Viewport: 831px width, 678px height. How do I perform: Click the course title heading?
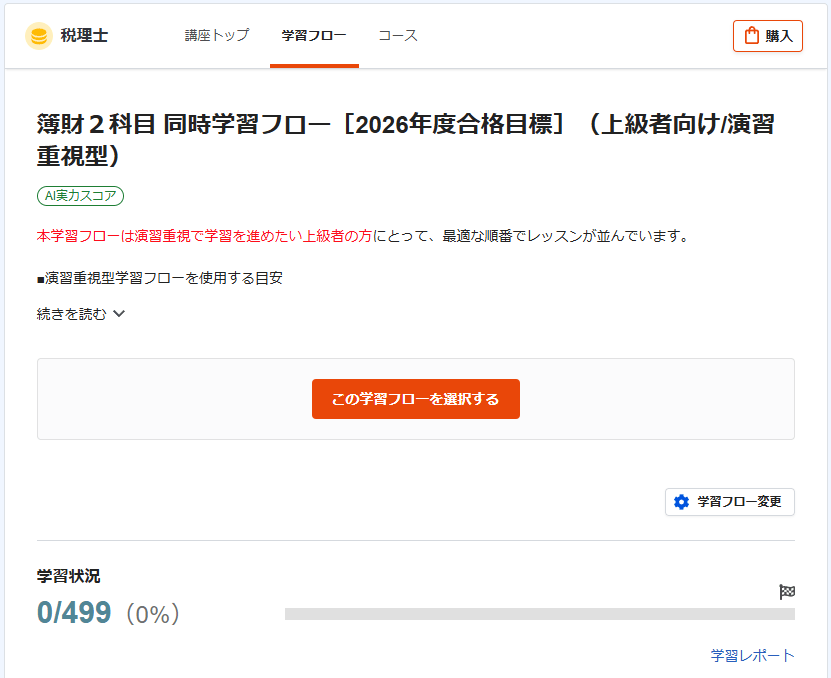400,124
